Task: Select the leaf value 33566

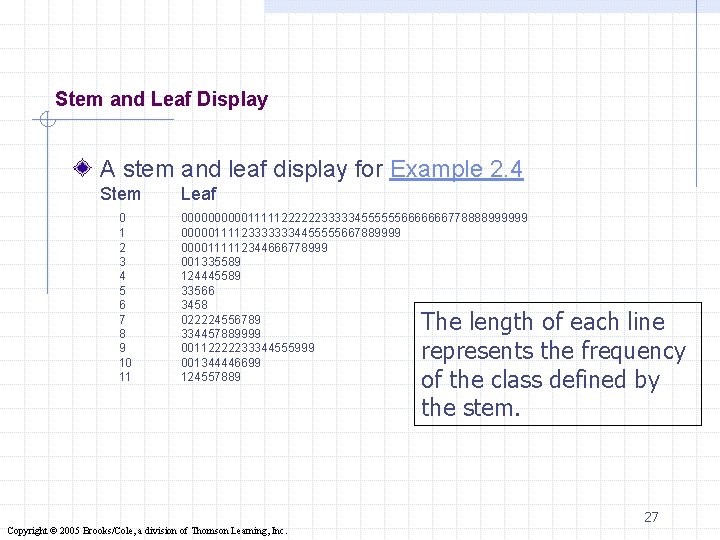Action: click(198, 291)
